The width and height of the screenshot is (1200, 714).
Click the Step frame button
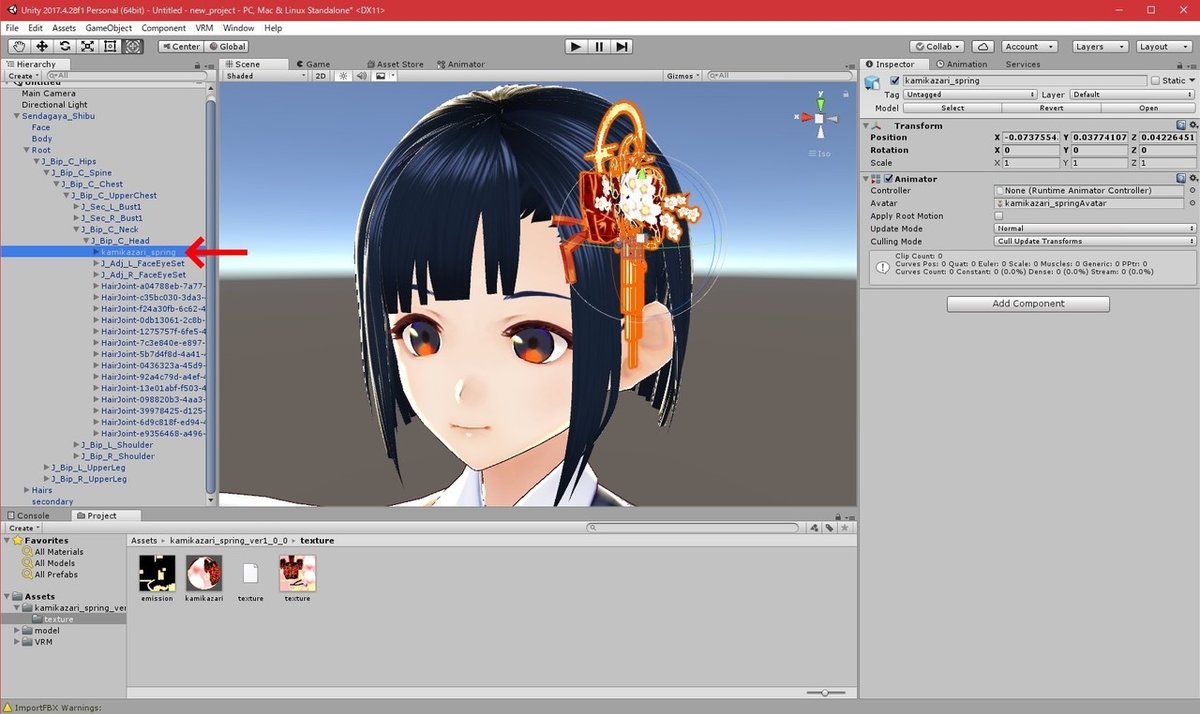pos(621,46)
